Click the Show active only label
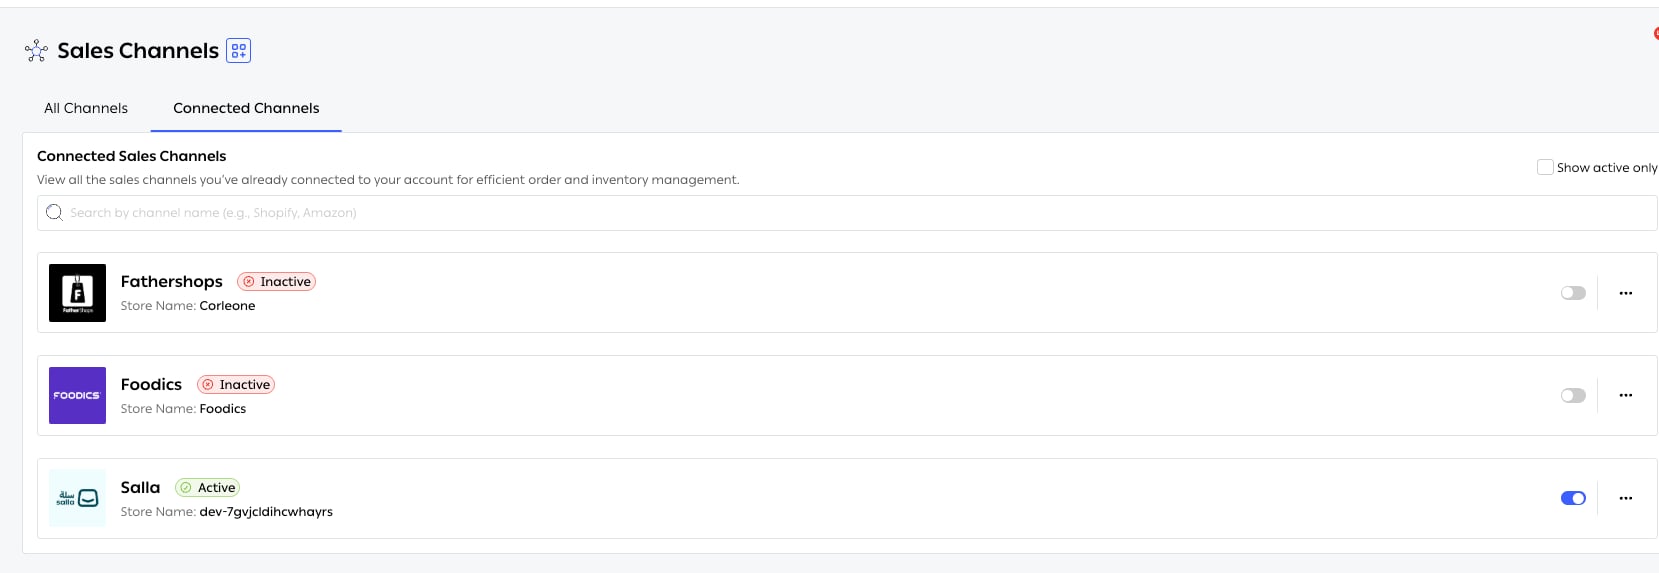 coord(1607,168)
